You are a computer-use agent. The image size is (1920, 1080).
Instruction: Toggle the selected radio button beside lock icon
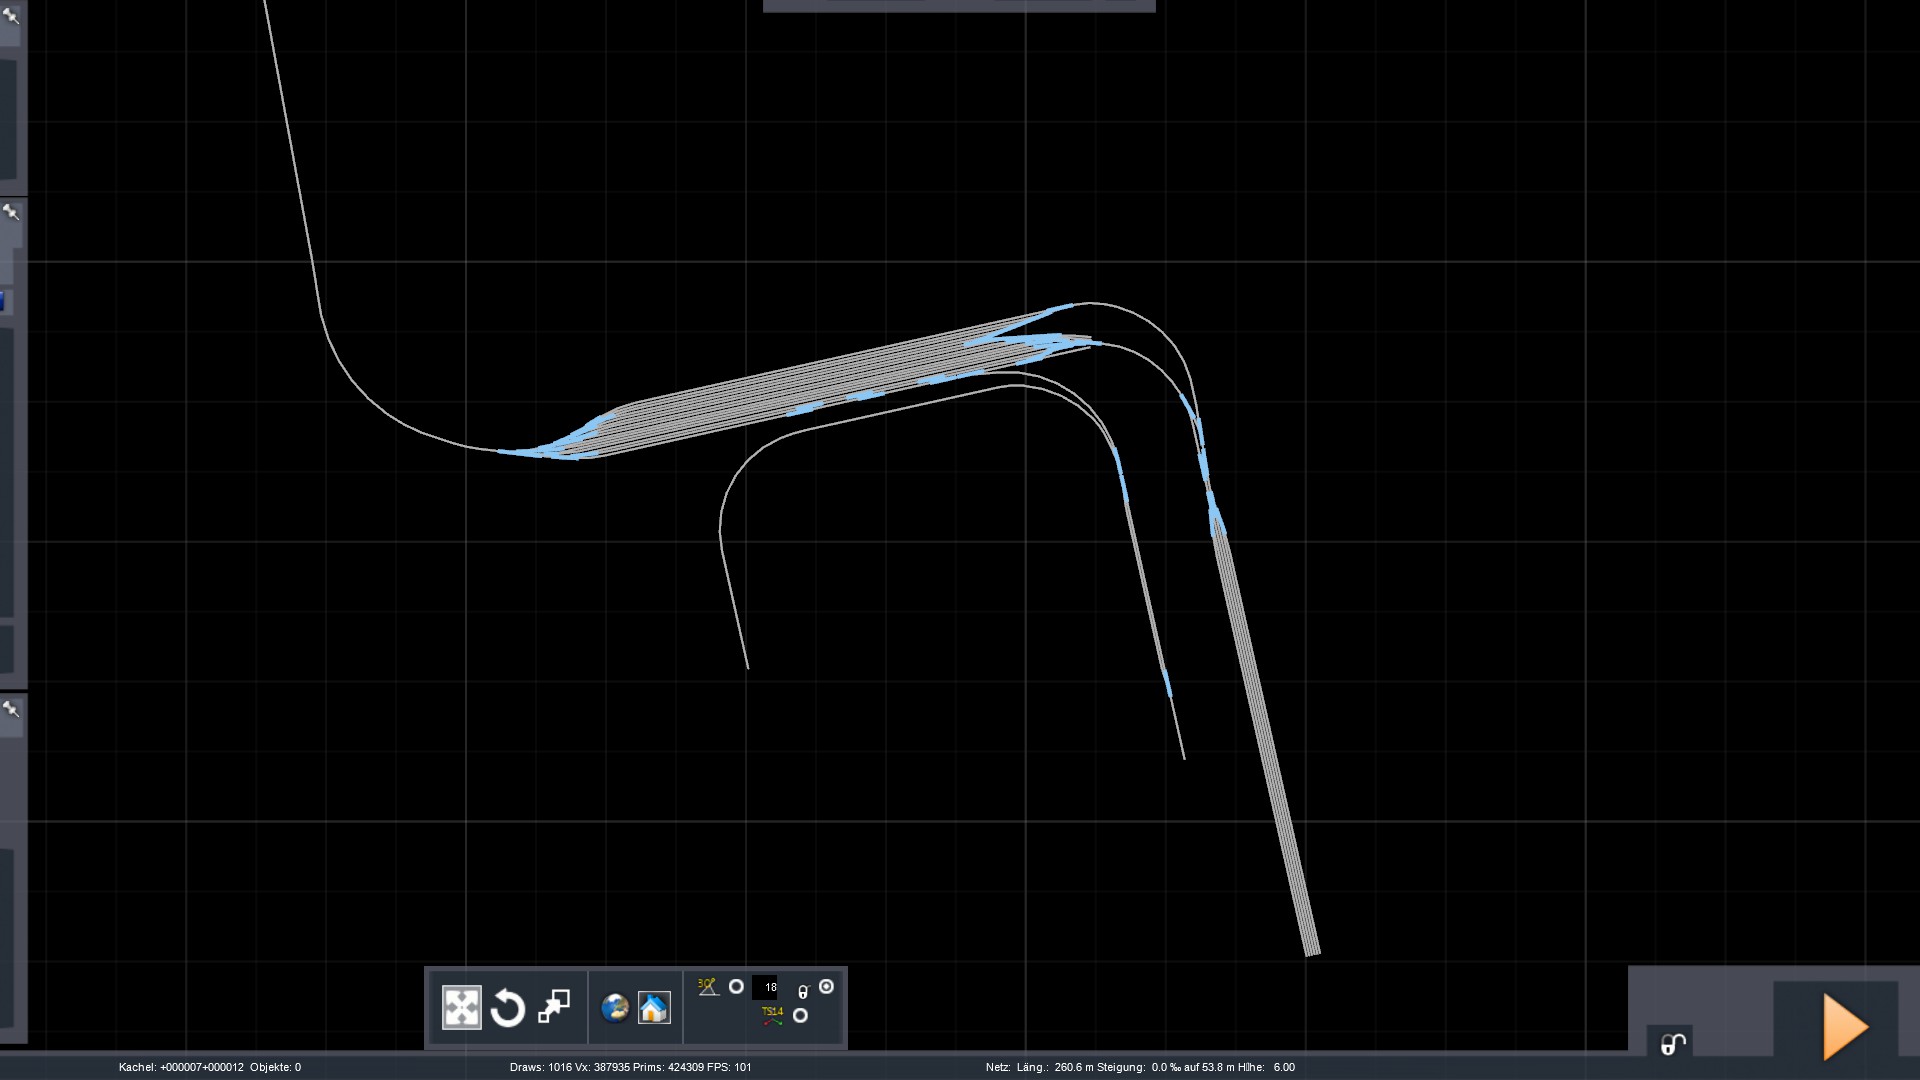coord(826,987)
